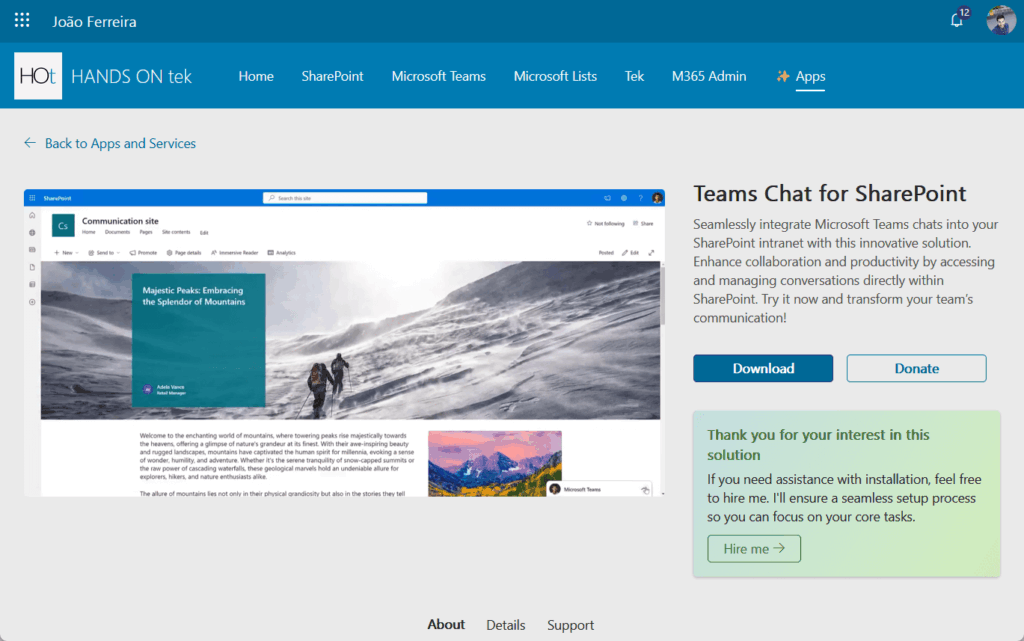
Task: Open the notifications bell
Action: pyautogui.click(x=957, y=20)
